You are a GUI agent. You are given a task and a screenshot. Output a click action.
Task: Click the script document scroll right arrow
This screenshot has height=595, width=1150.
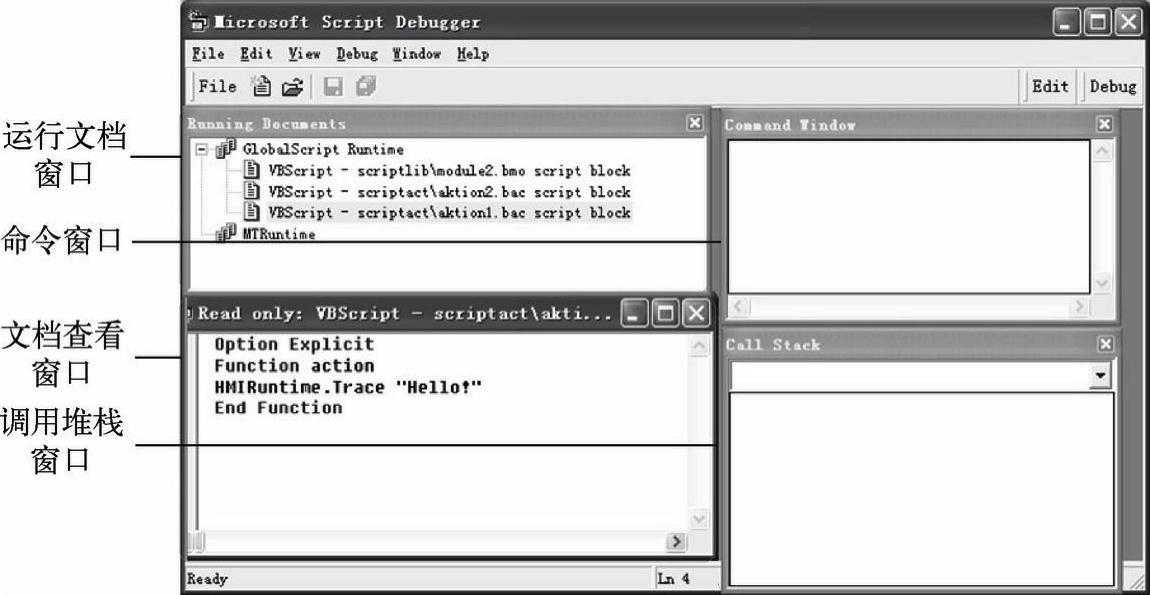click(x=675, y=542)
